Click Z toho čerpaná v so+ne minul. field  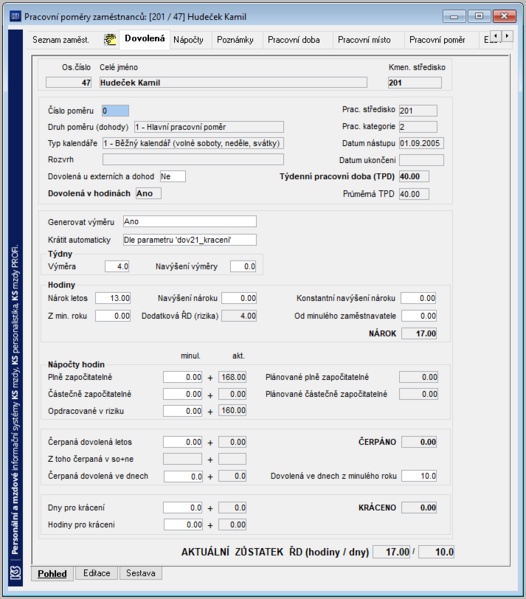[x=183, y=459]
